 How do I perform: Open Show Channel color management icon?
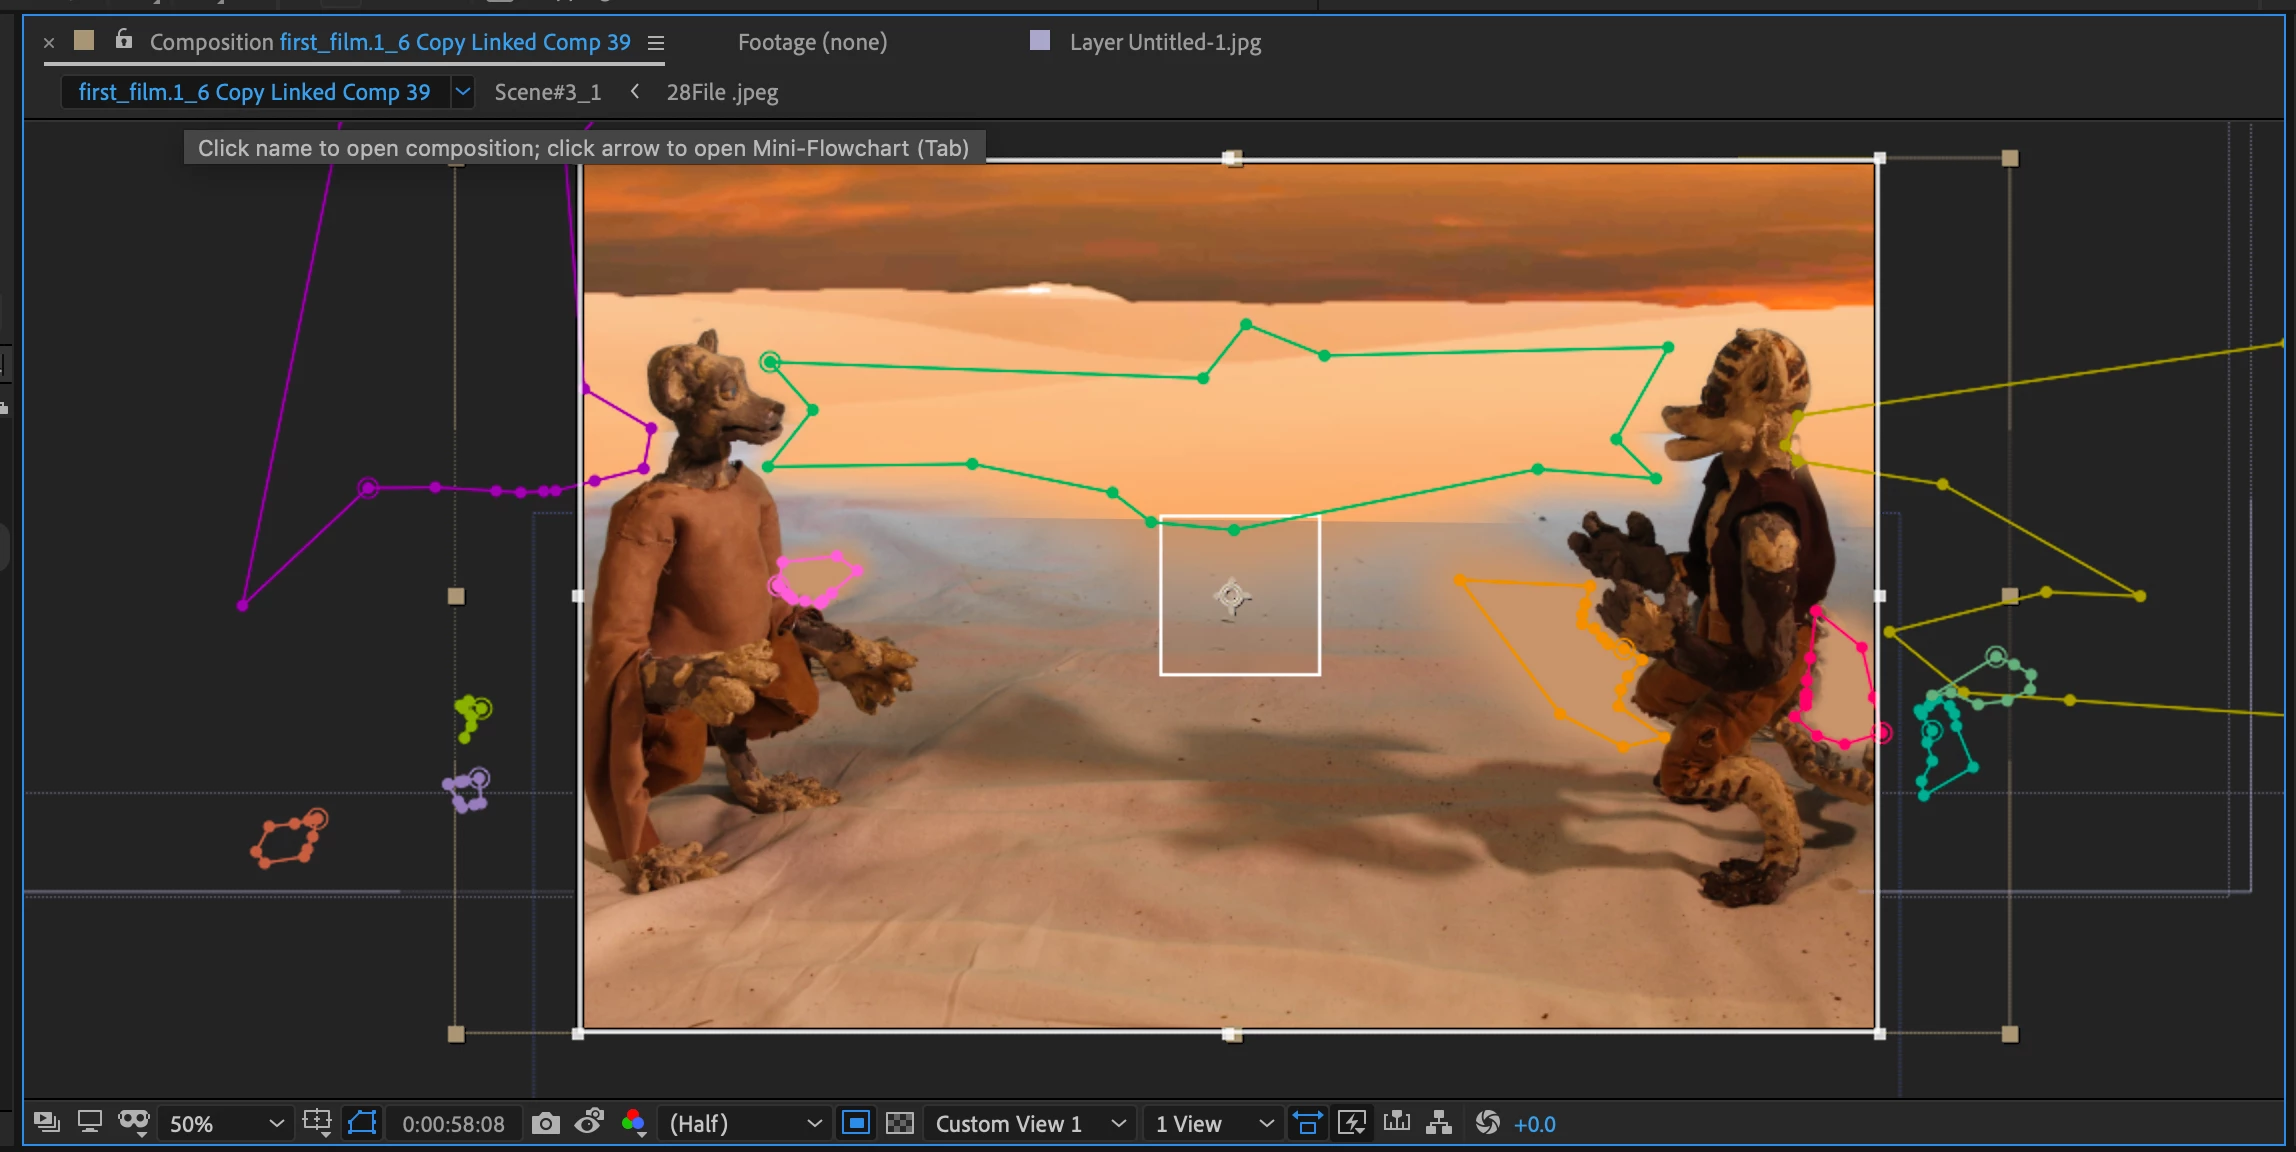[633, 1123]
